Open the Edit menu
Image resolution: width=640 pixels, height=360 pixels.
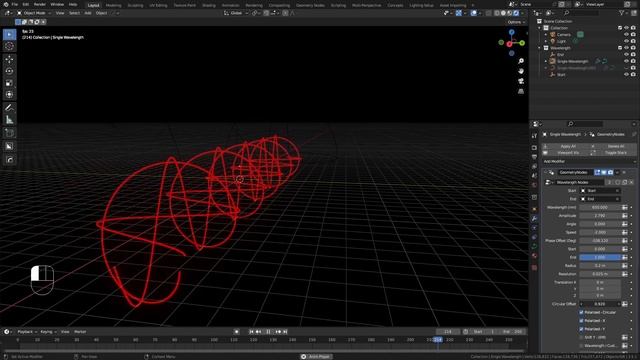point(26,4)
